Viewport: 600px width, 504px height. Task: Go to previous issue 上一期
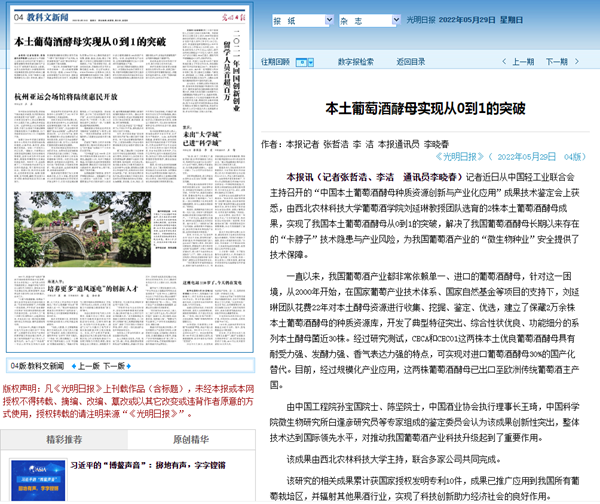[520, 62]
